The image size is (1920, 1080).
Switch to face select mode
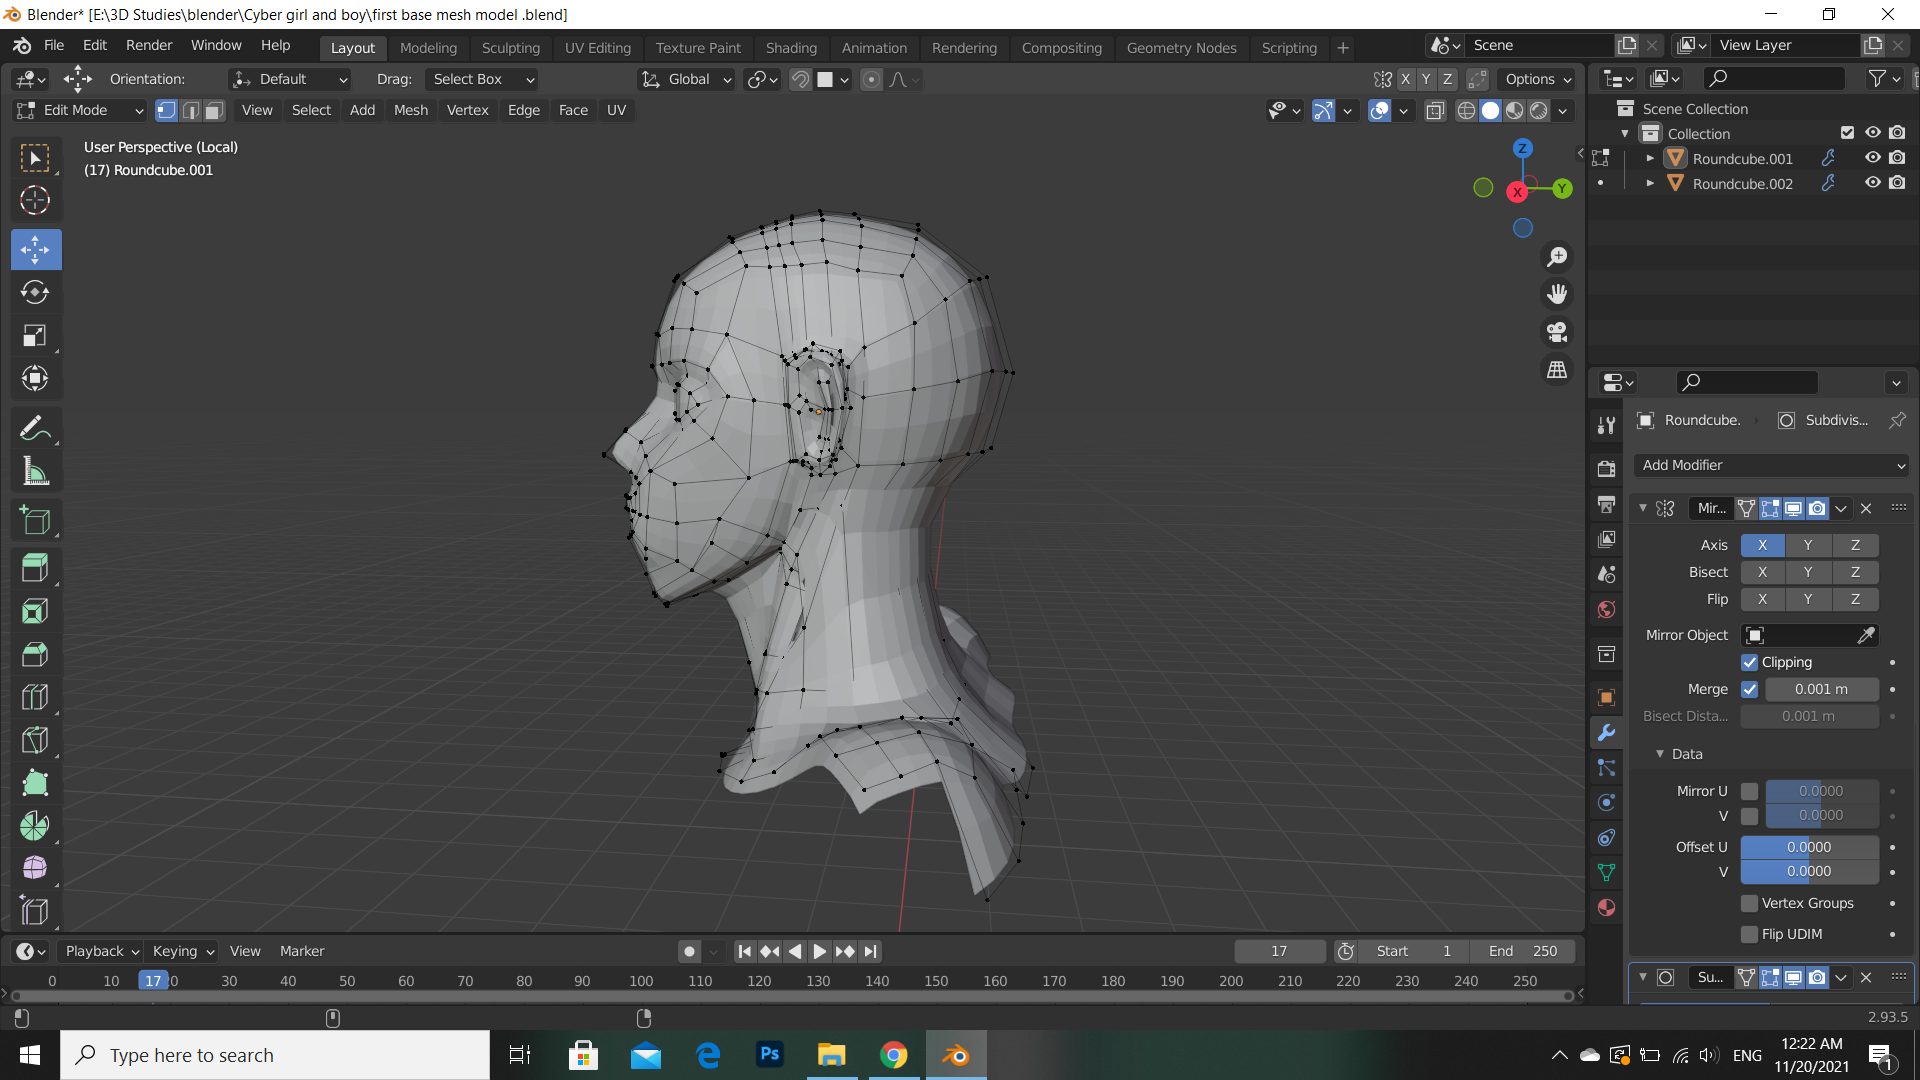pos(214,110)
